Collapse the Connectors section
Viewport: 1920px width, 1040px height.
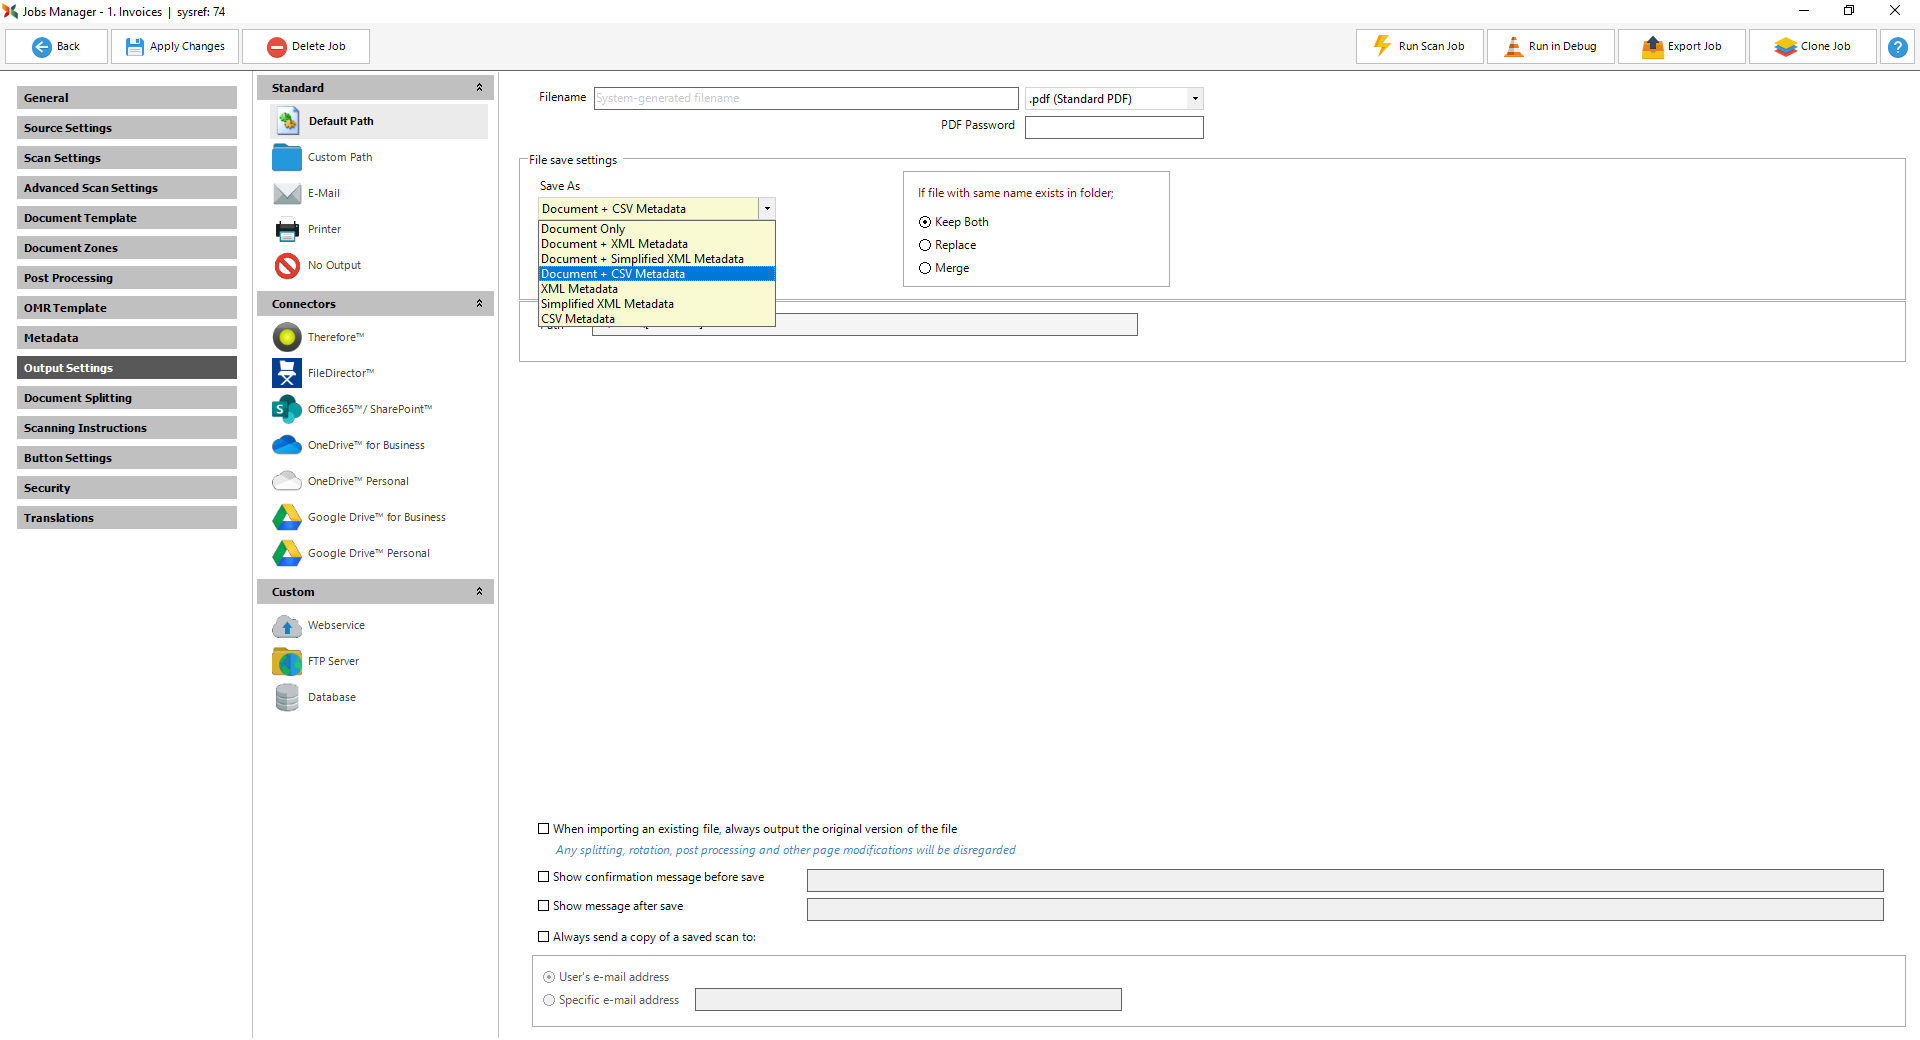pyautogui.click(x=479, y=304)
